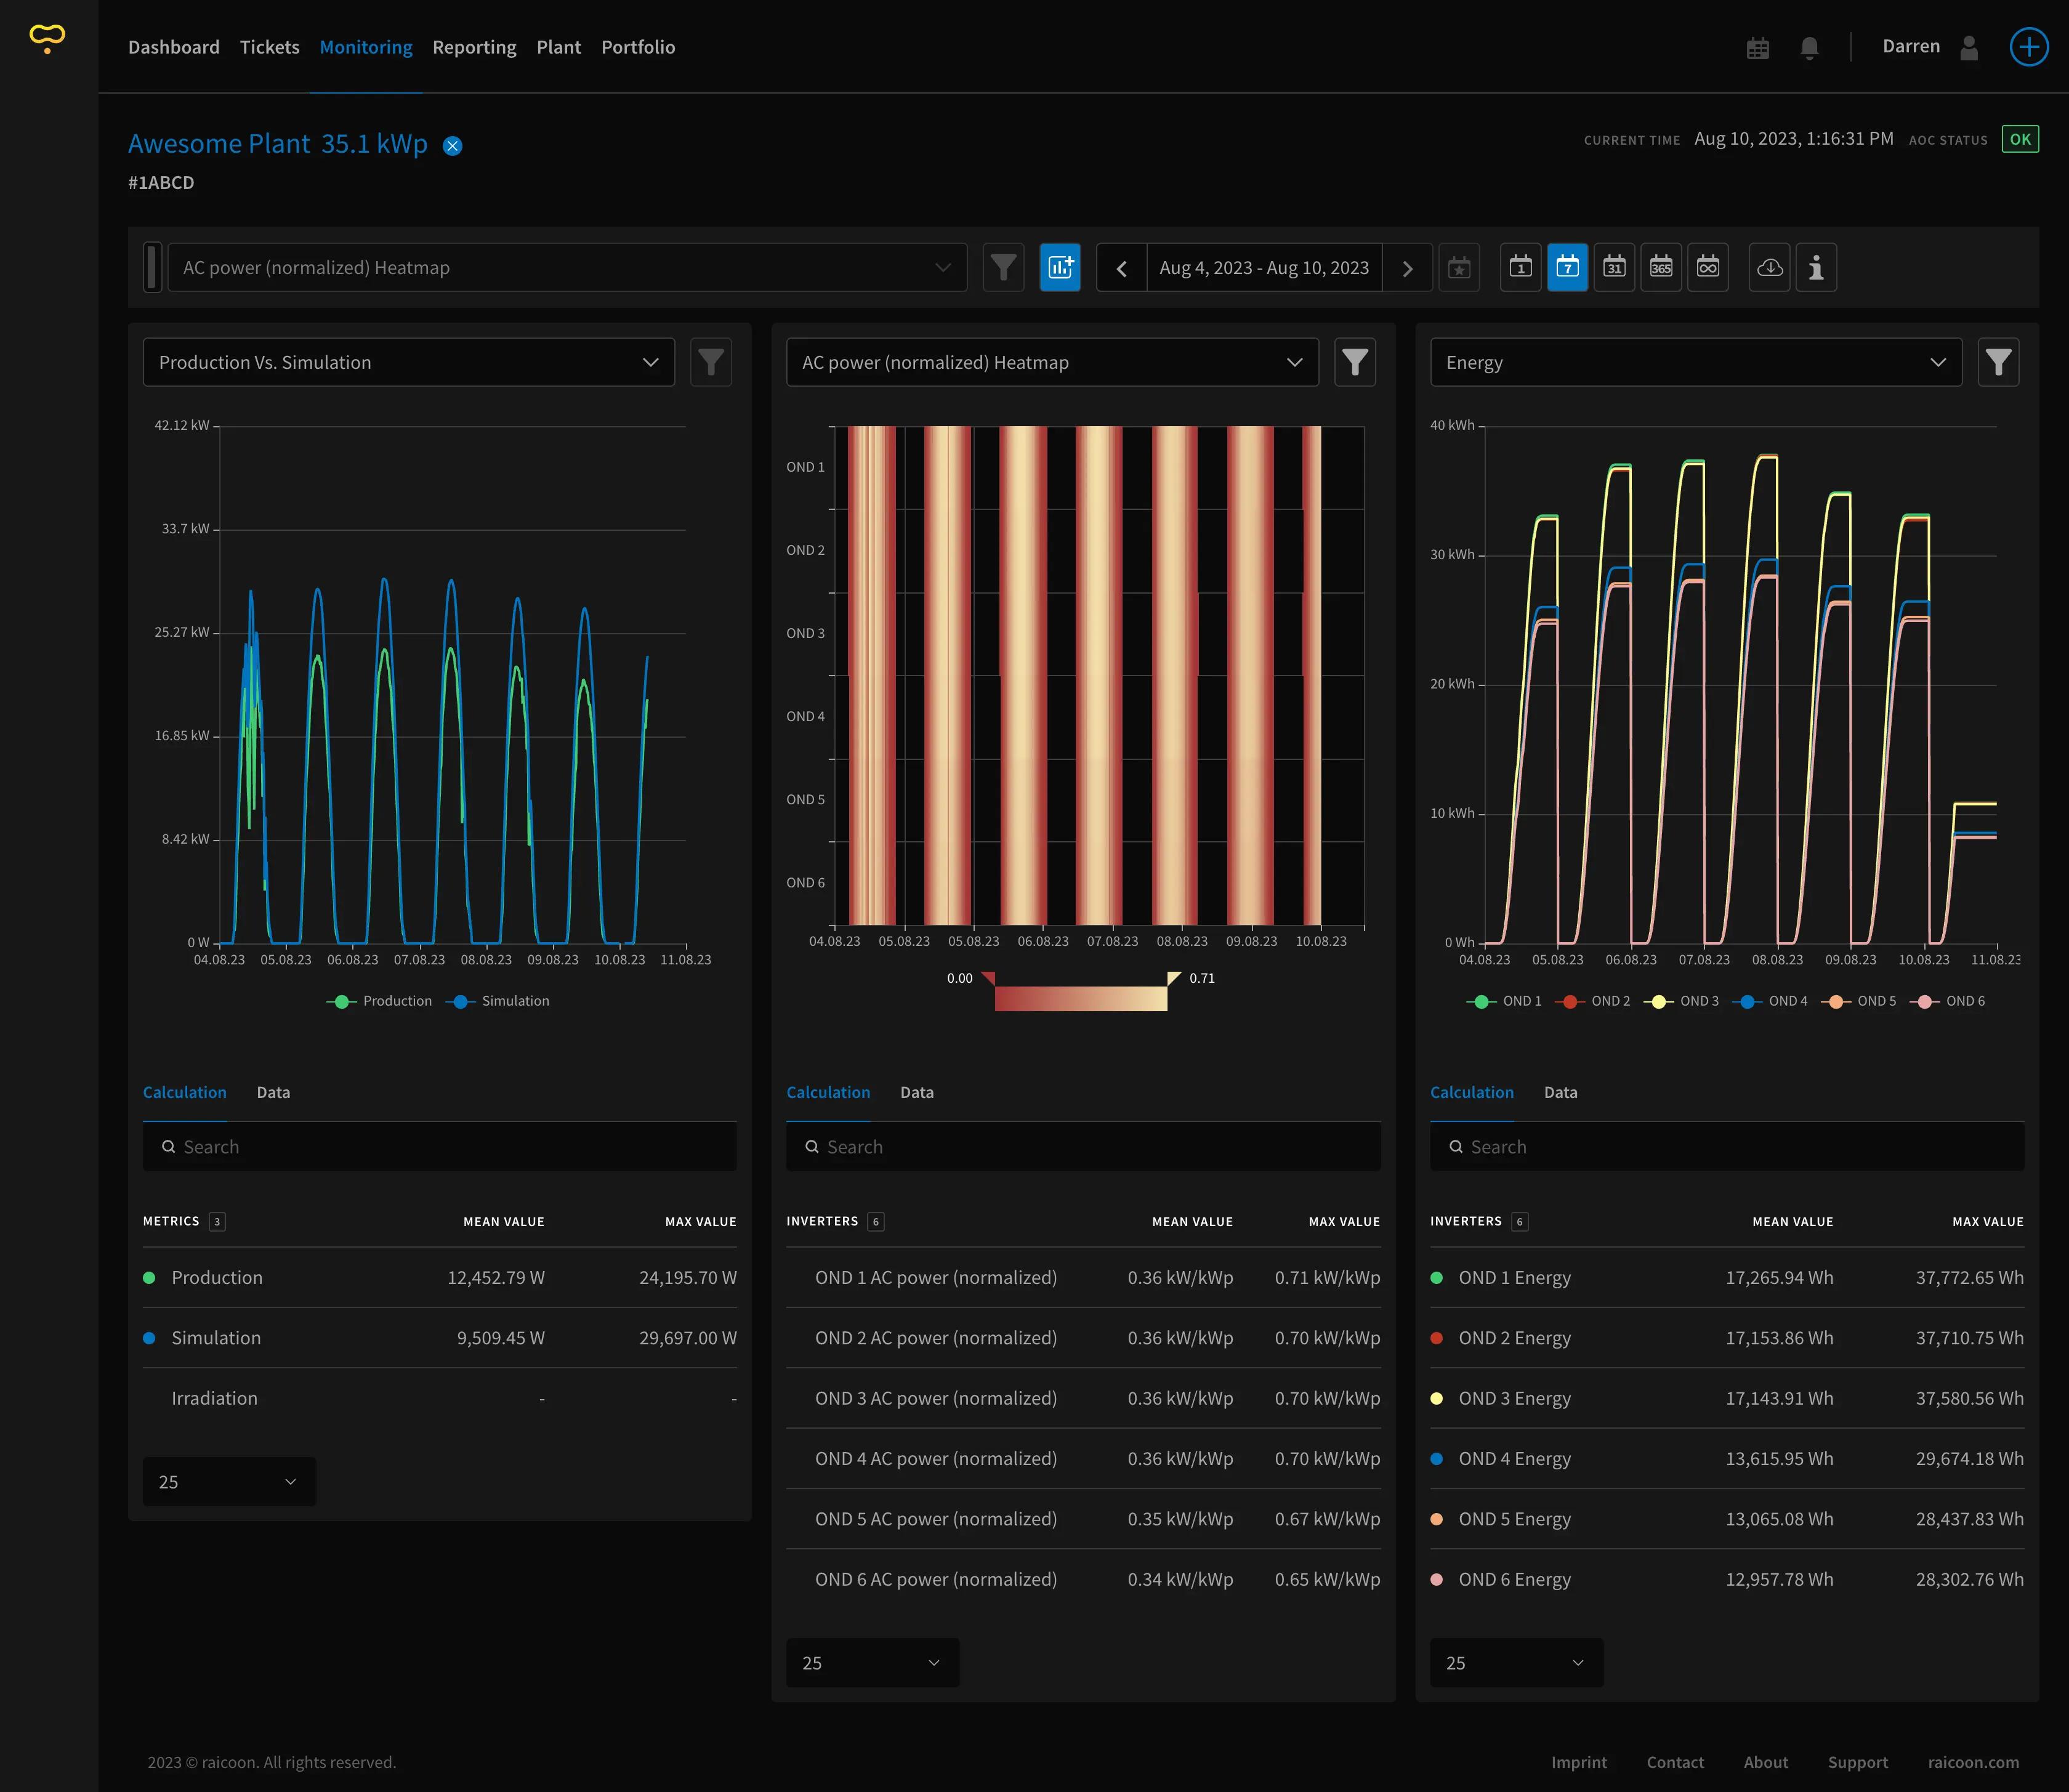Select the infinite range calendar icon
Viewport: 2069px width, 1792px height.
(x=1708, y=268)
